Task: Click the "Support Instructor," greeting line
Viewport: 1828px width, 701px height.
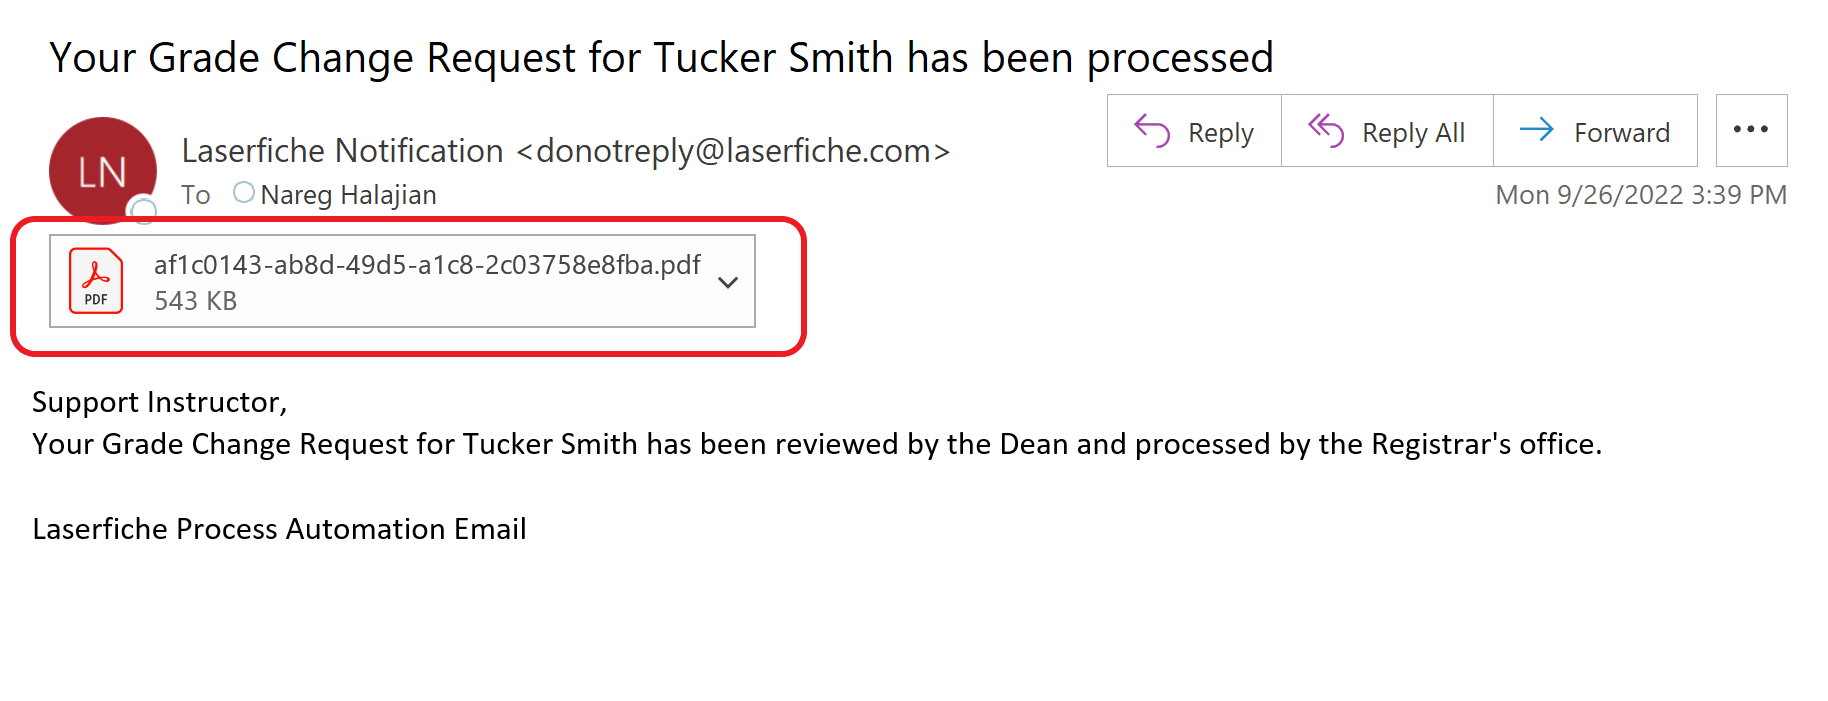Action: coord(160,402)
